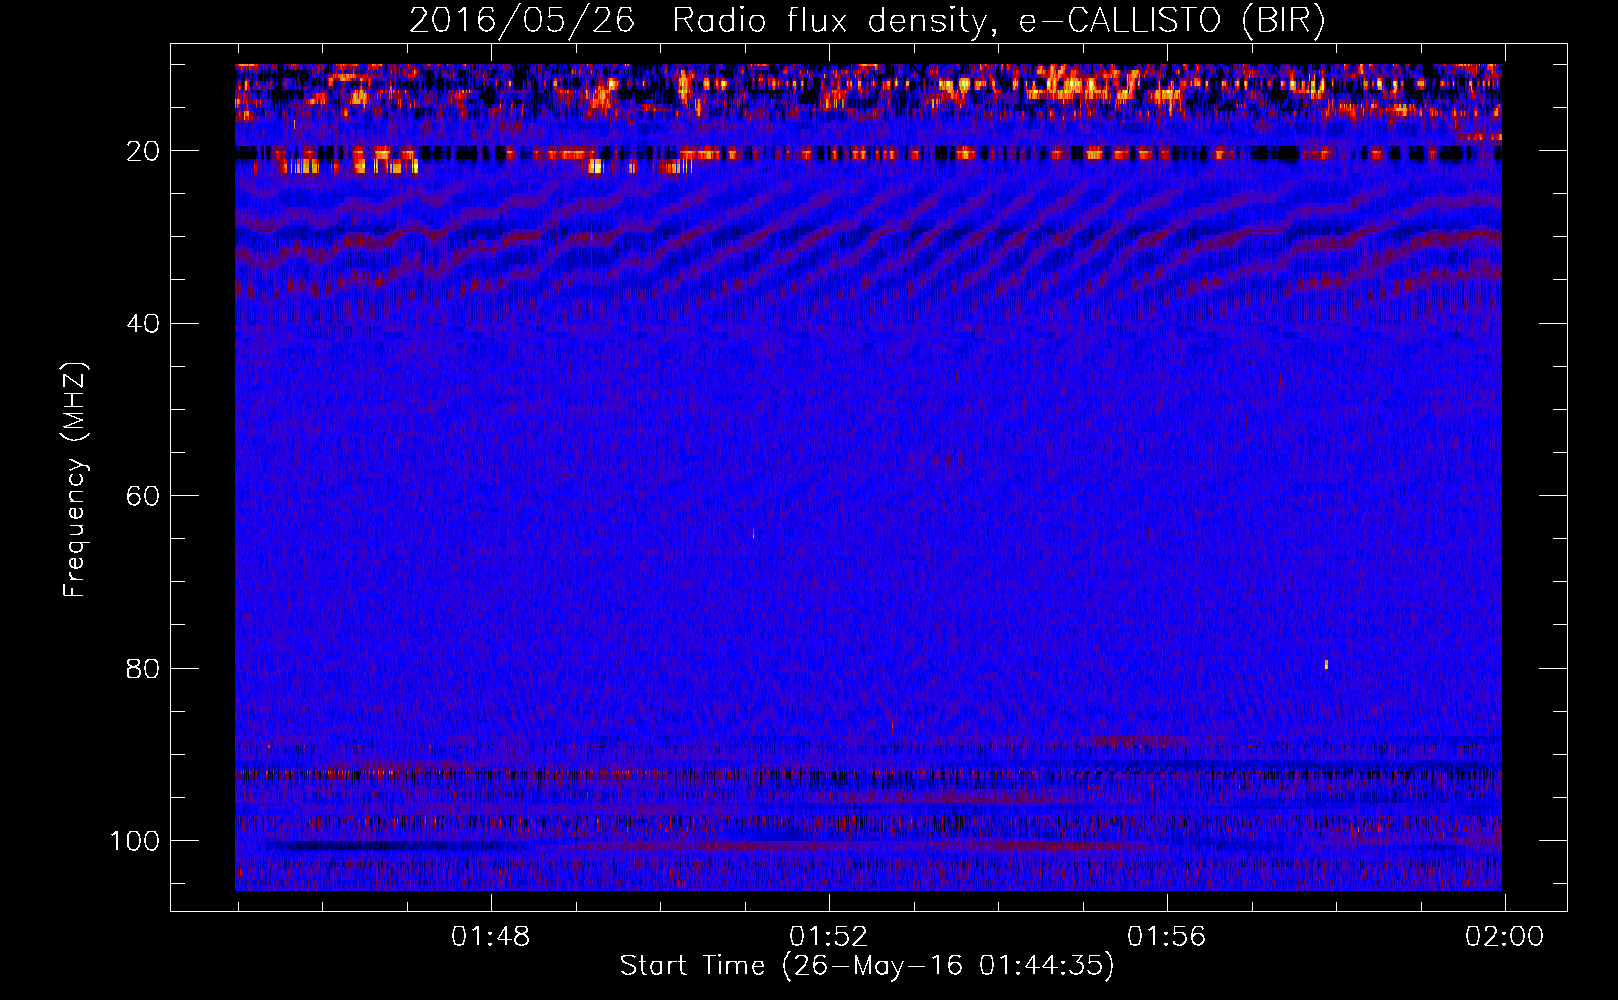Select the 'e-CALLISTO (BIR)' text in the title
This screenshot has height=1000, width=1618.
pos(1171,21)
